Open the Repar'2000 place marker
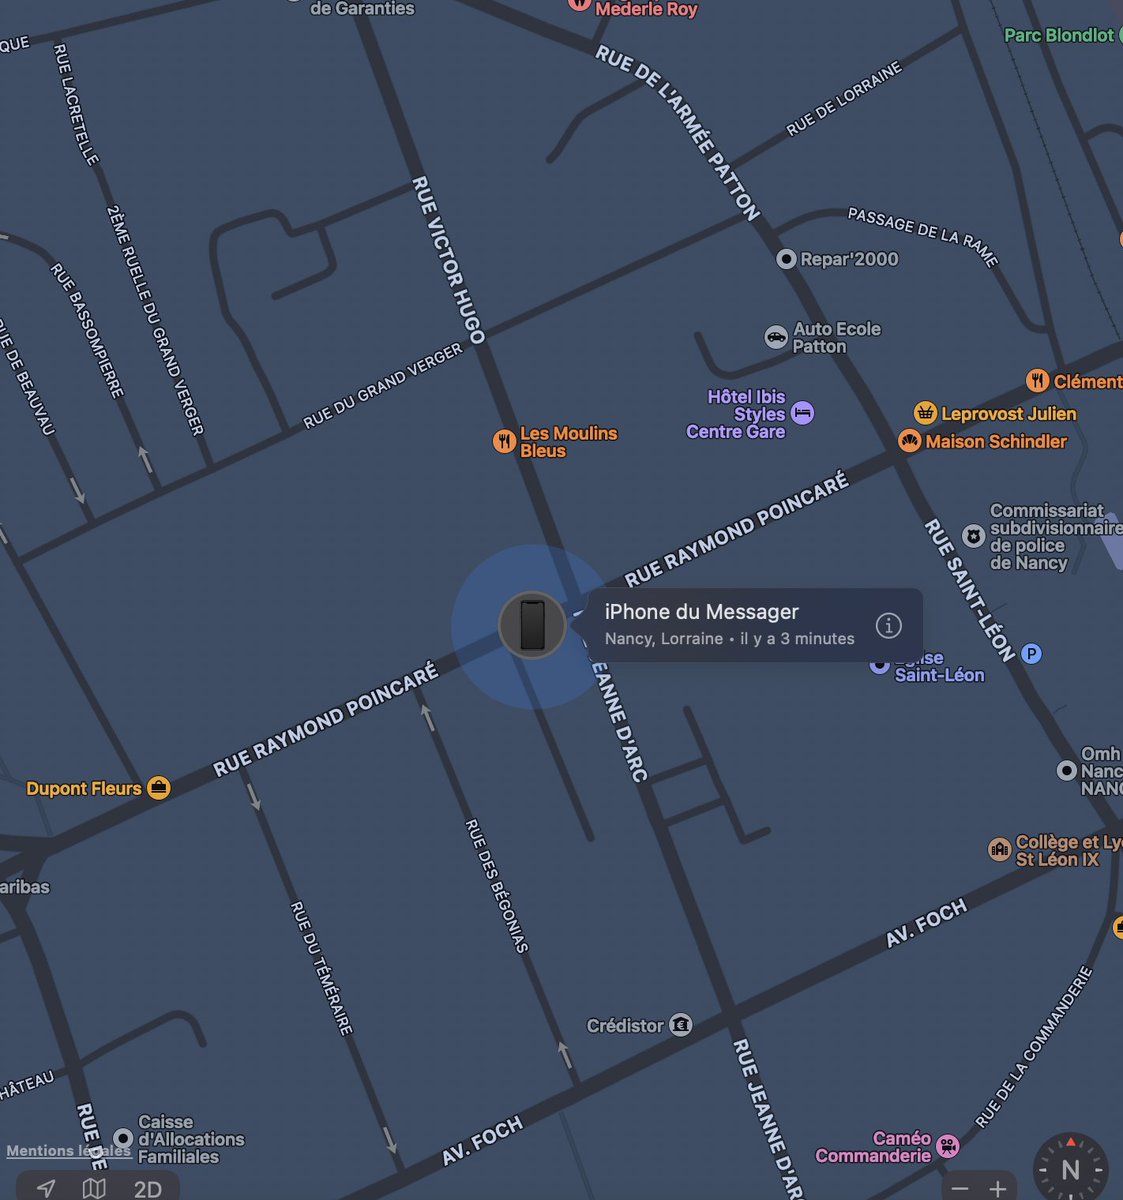The height and width of the screenshot is (1200, 1123). click(x=787, y=259)
